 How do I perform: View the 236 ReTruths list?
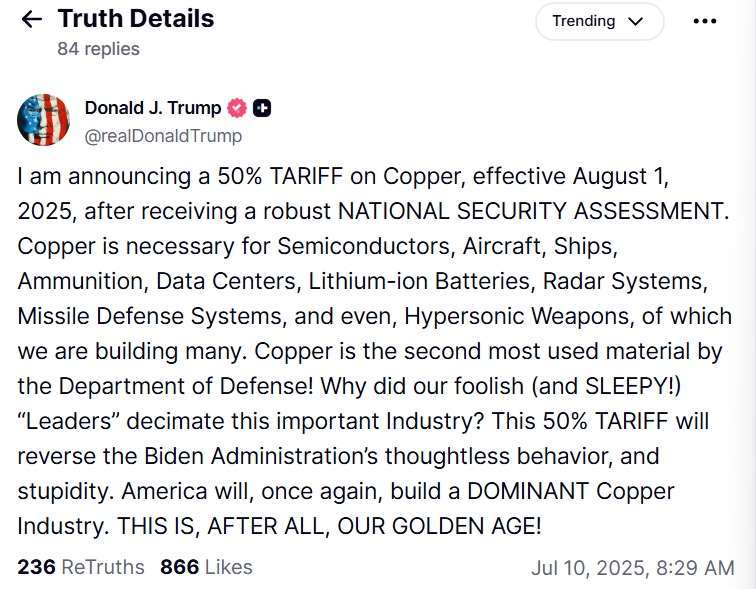pos(81,567)
